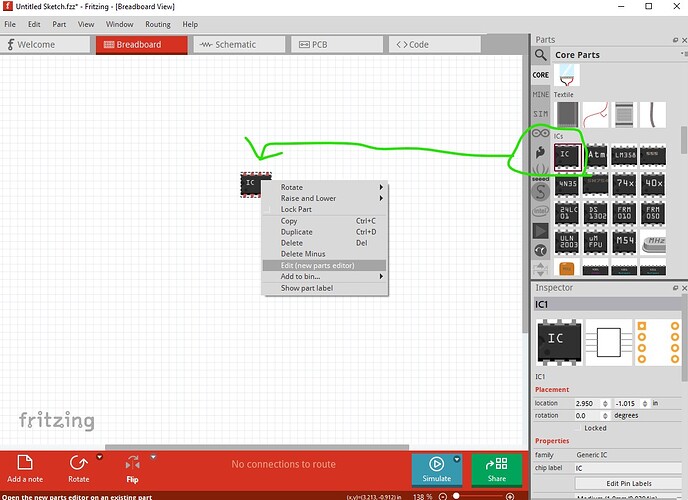The image size is (688, 500).
Task: Click the canvas horizontal scrollbar
Action: 257,447
